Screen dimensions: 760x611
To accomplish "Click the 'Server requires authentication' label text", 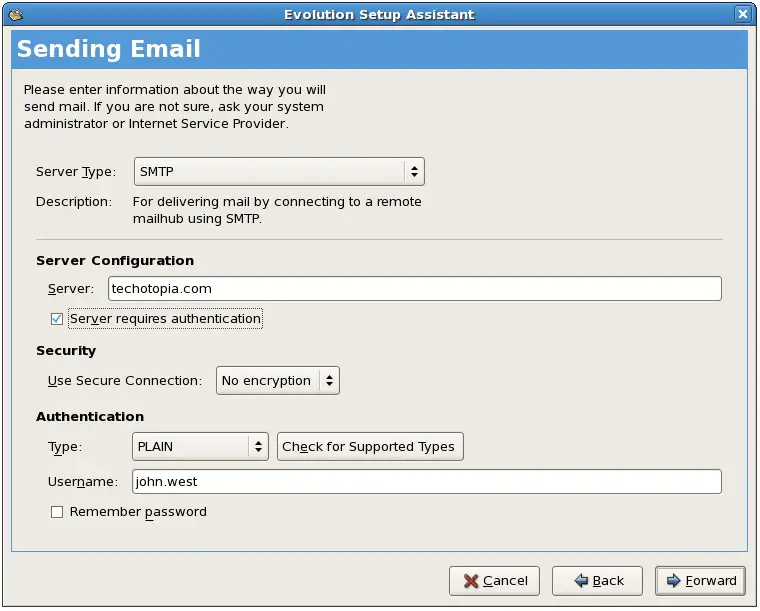I will (165, 319).
